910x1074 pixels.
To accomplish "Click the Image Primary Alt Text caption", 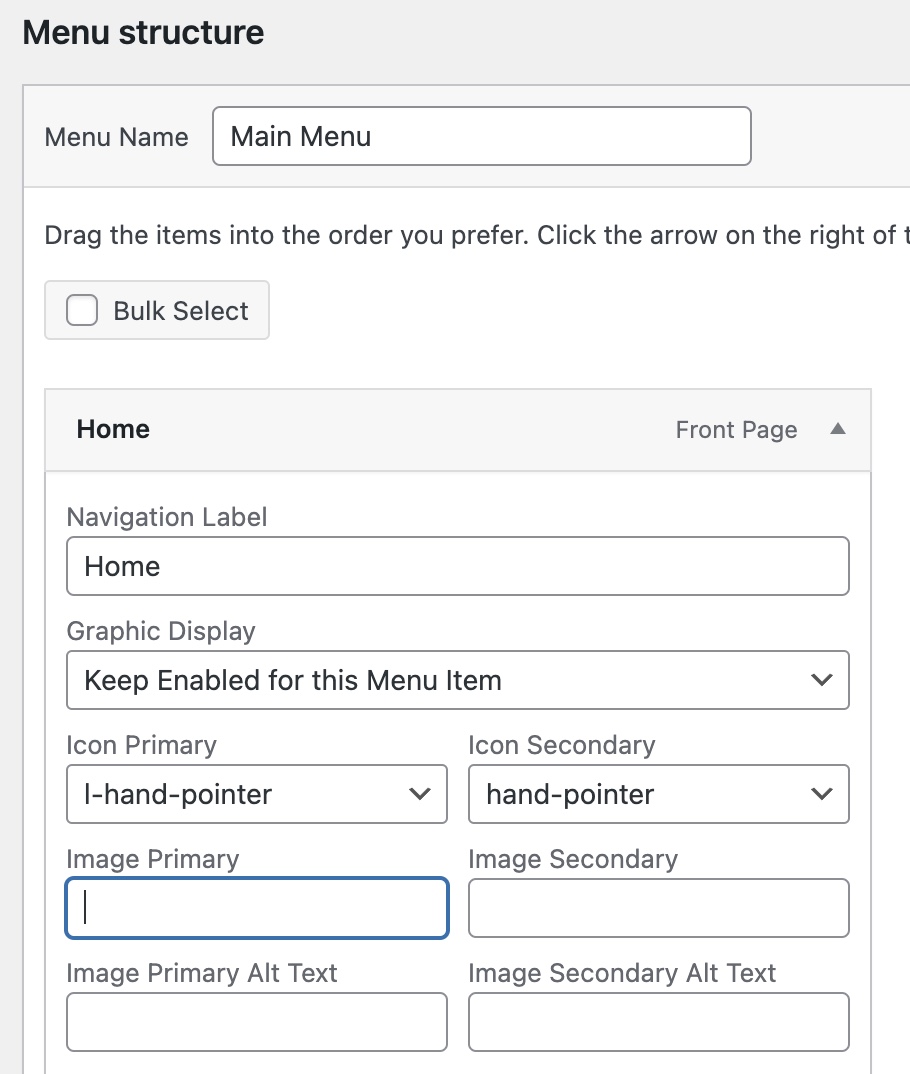I will pos(202,973).
